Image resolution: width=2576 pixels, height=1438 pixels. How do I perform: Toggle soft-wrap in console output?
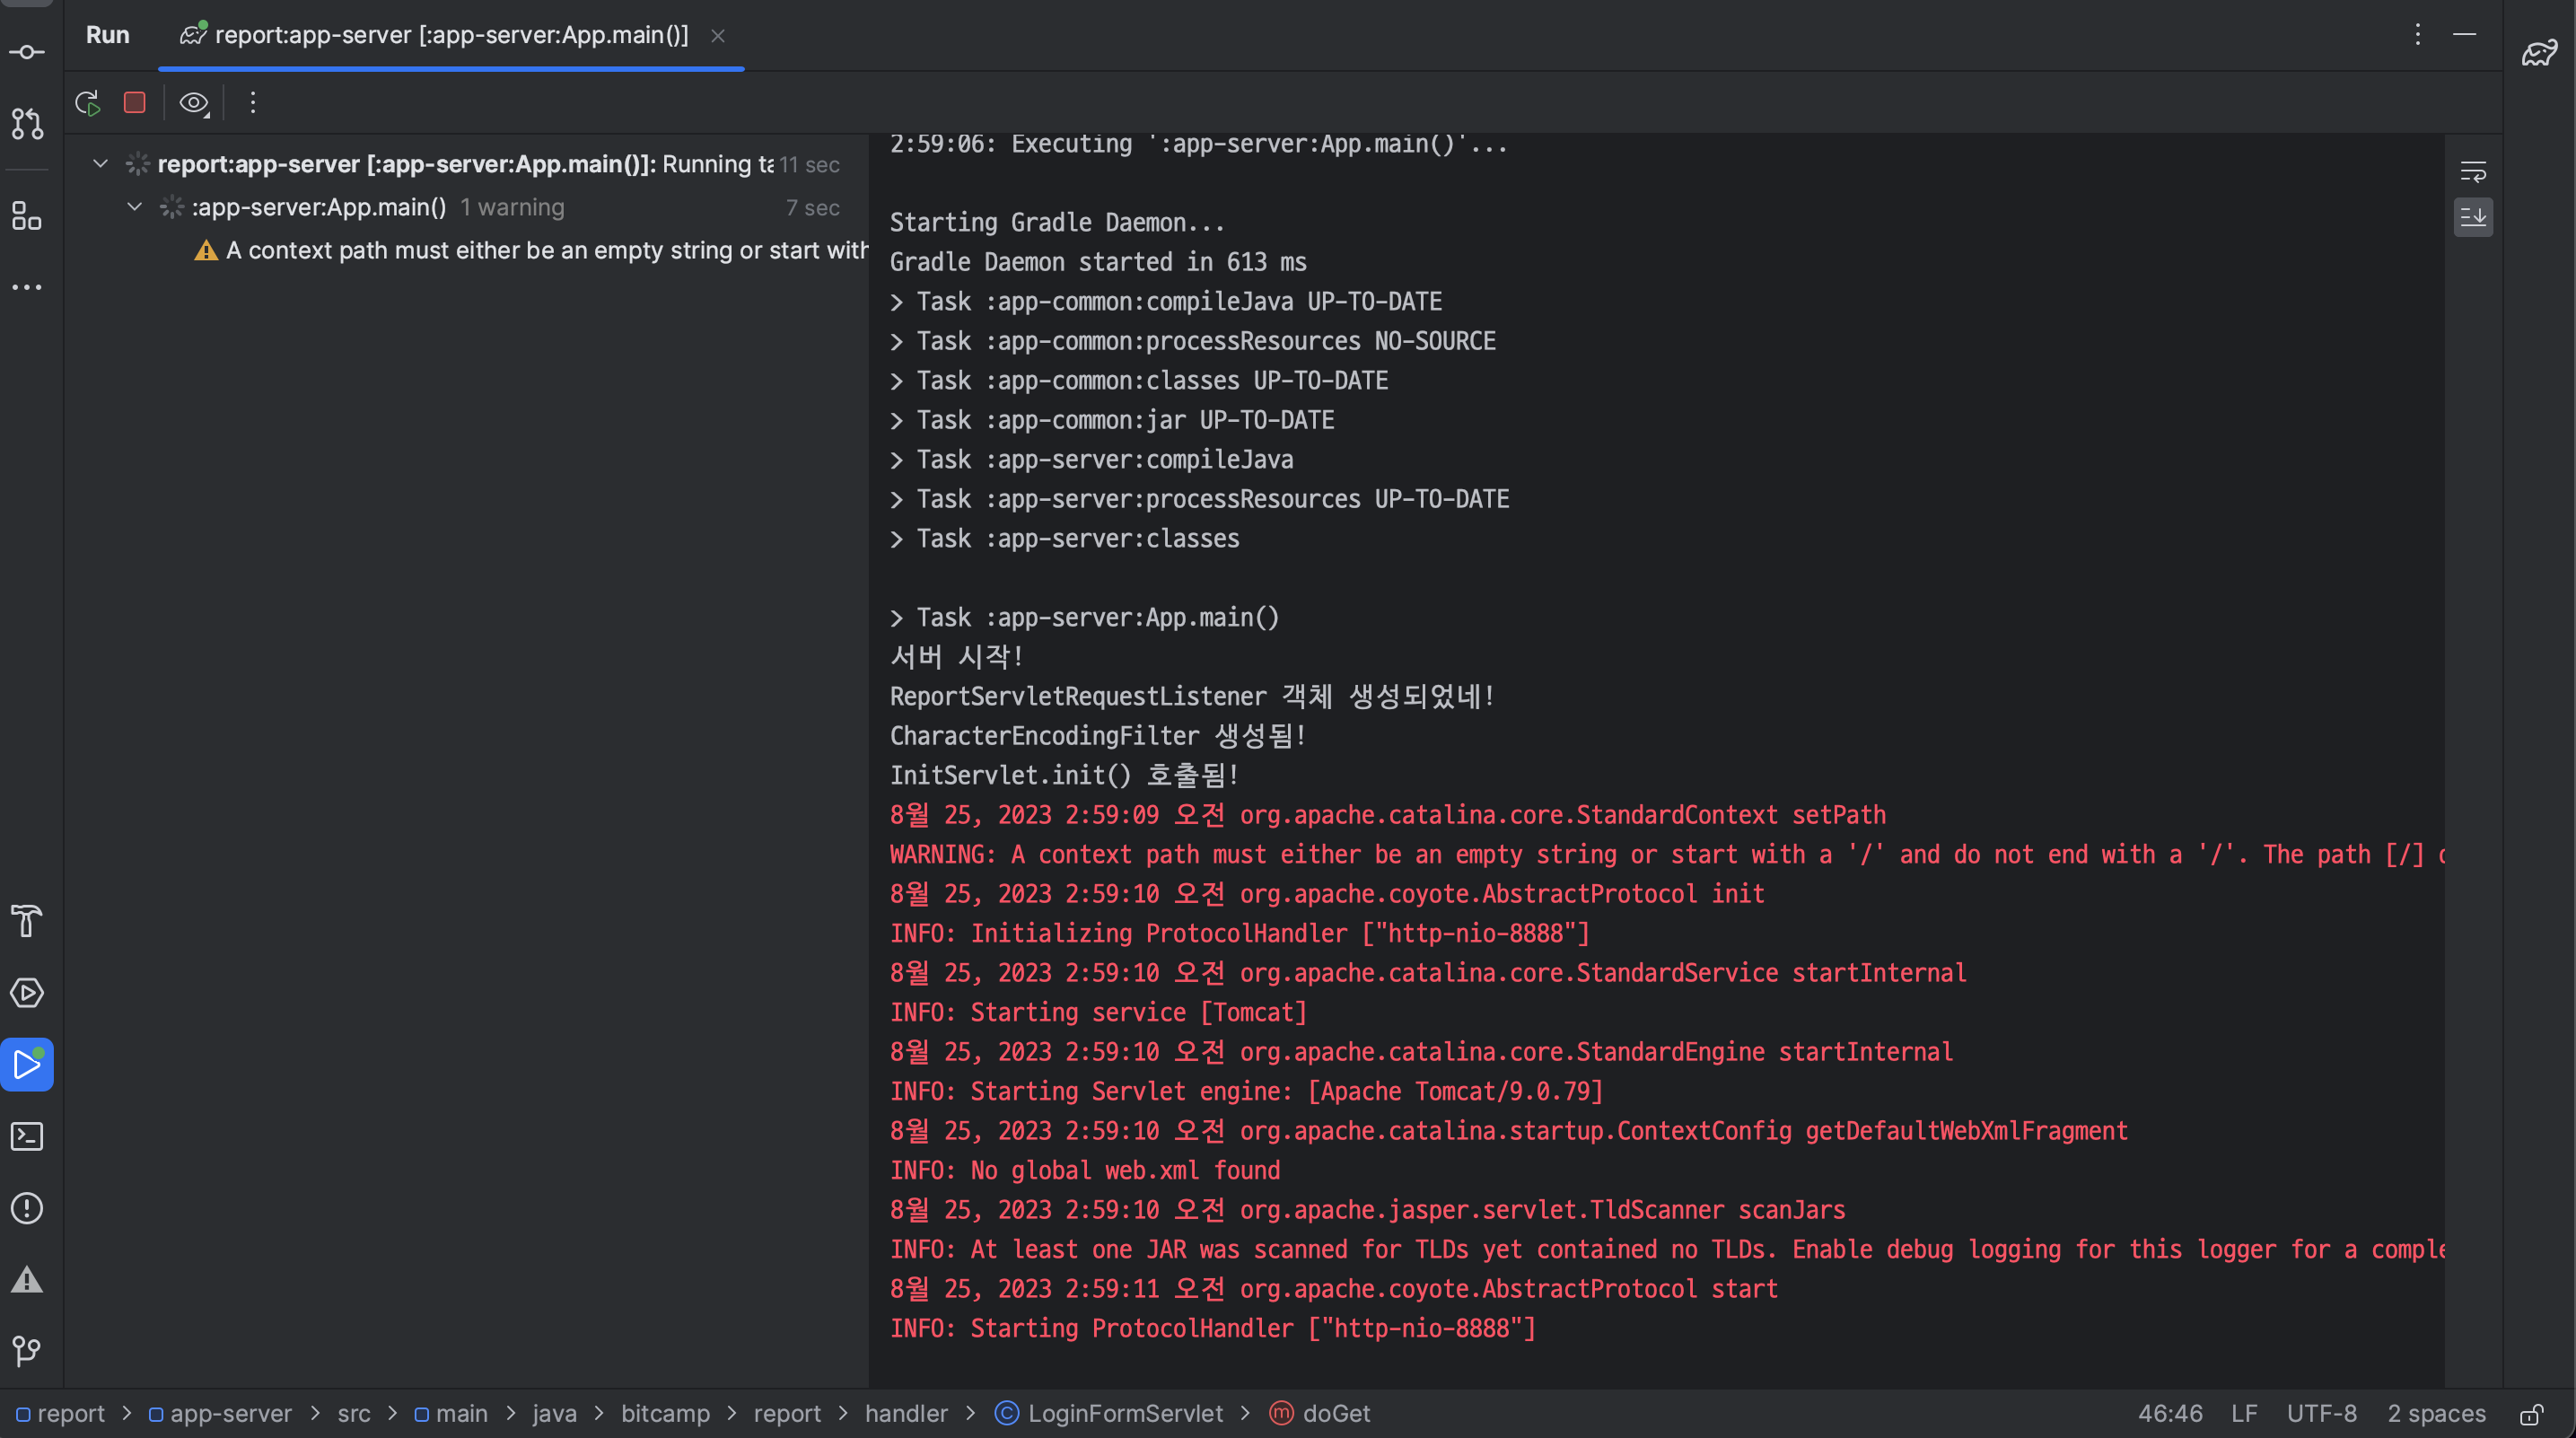point(2473,172)
